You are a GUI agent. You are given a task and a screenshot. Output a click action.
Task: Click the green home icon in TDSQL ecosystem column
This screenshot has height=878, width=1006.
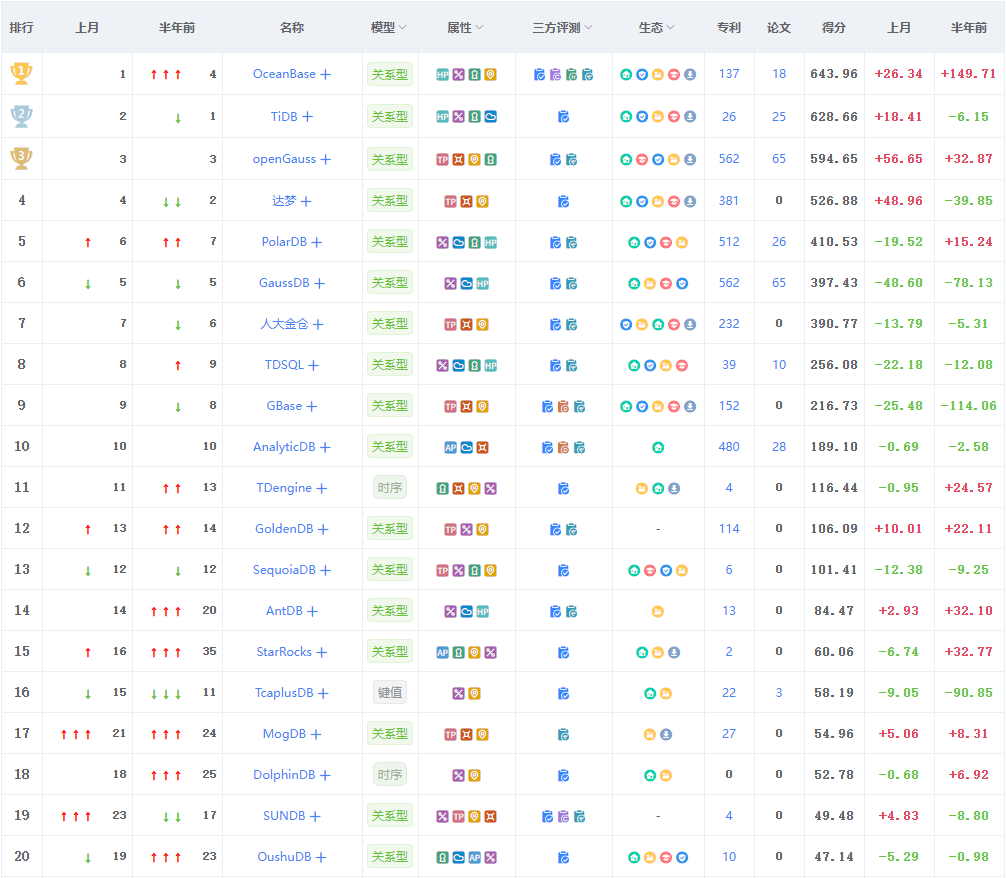pos(634,365)
